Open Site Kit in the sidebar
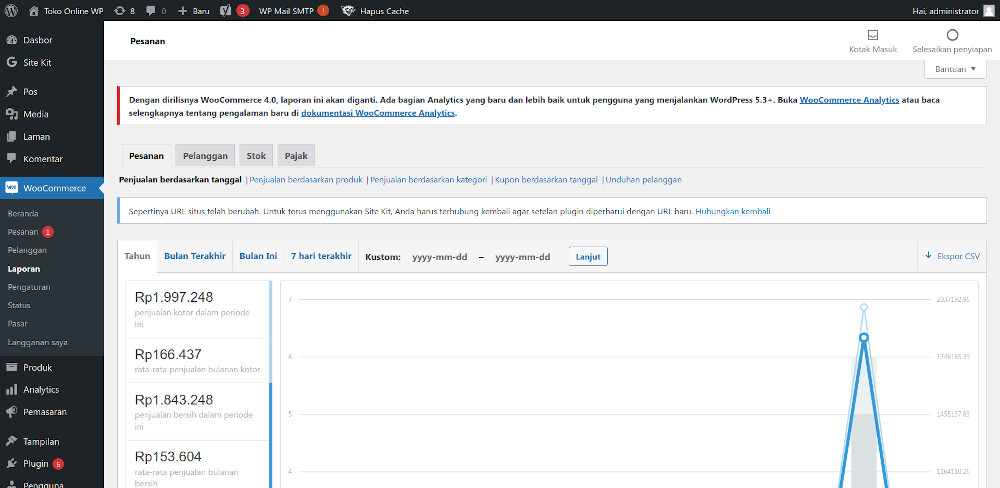The width and height of the screenshot is (1000, 488). pyautogui.click(x=37, y=62)
